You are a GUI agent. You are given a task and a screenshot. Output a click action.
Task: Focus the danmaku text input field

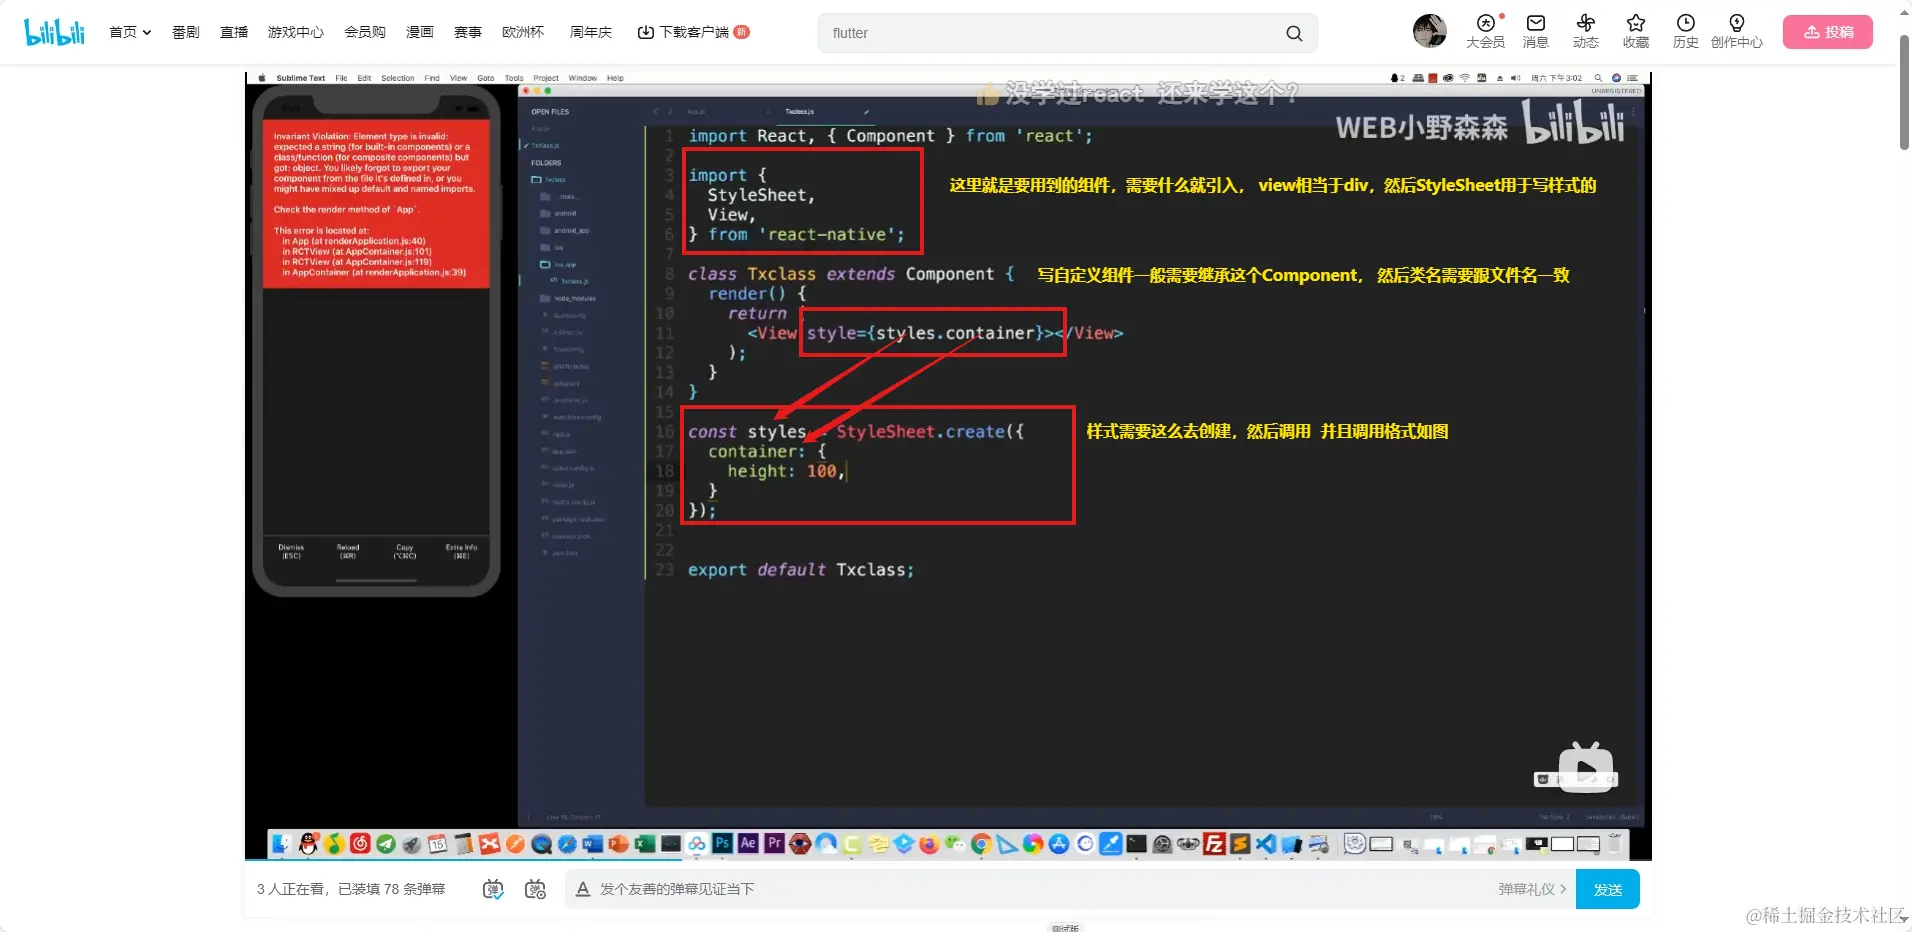click(x=1030, y=889)
